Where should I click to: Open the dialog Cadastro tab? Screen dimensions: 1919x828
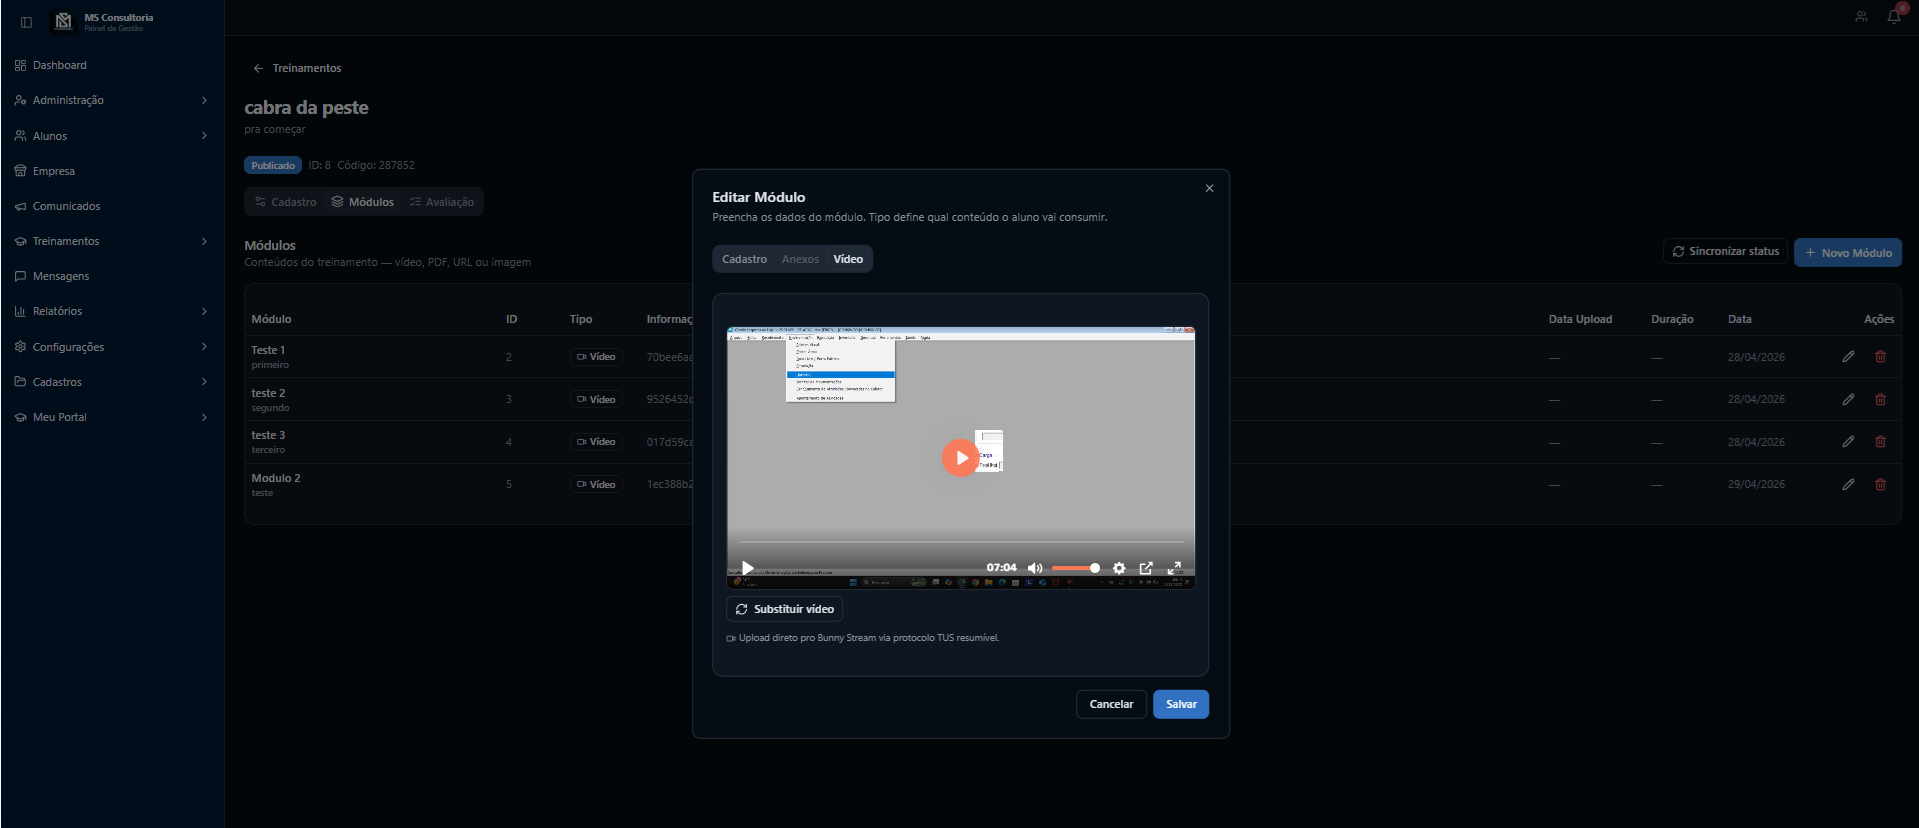pyautogui.click(x=745, y=259)
